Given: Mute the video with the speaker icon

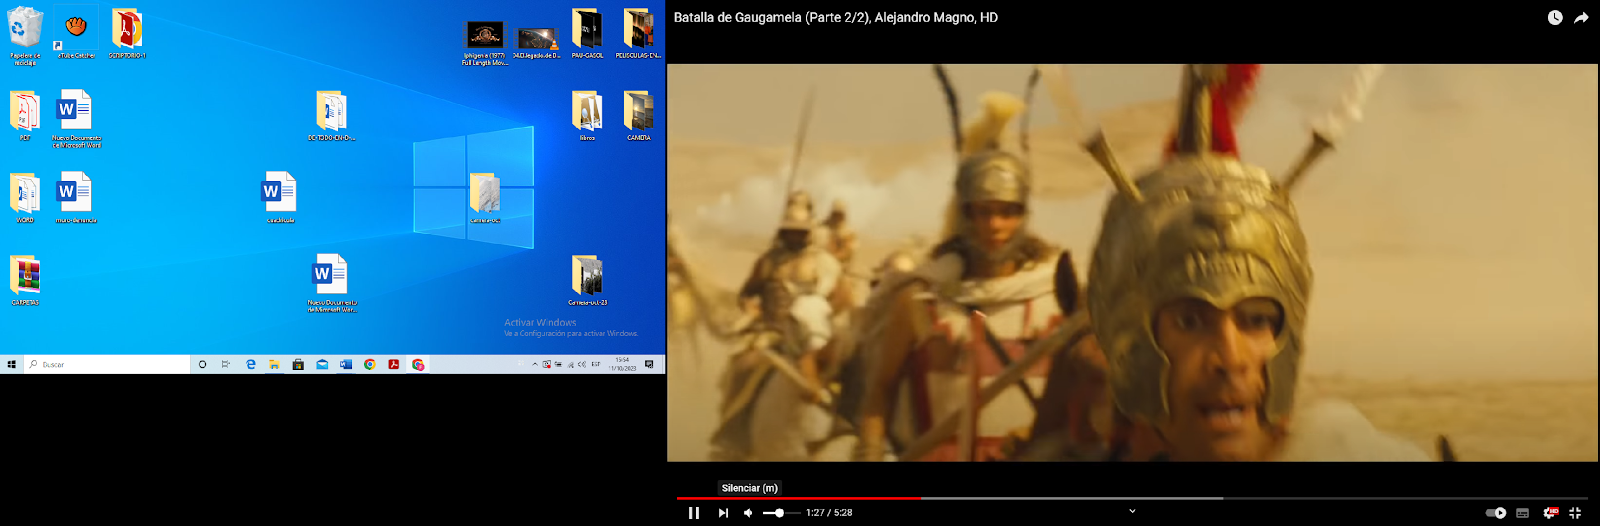Looking at the screenshot, I should coord(748,513).
